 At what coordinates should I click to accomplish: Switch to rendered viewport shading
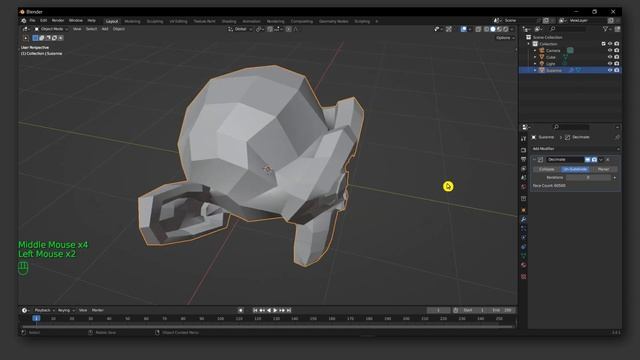(x=506, y=29)
